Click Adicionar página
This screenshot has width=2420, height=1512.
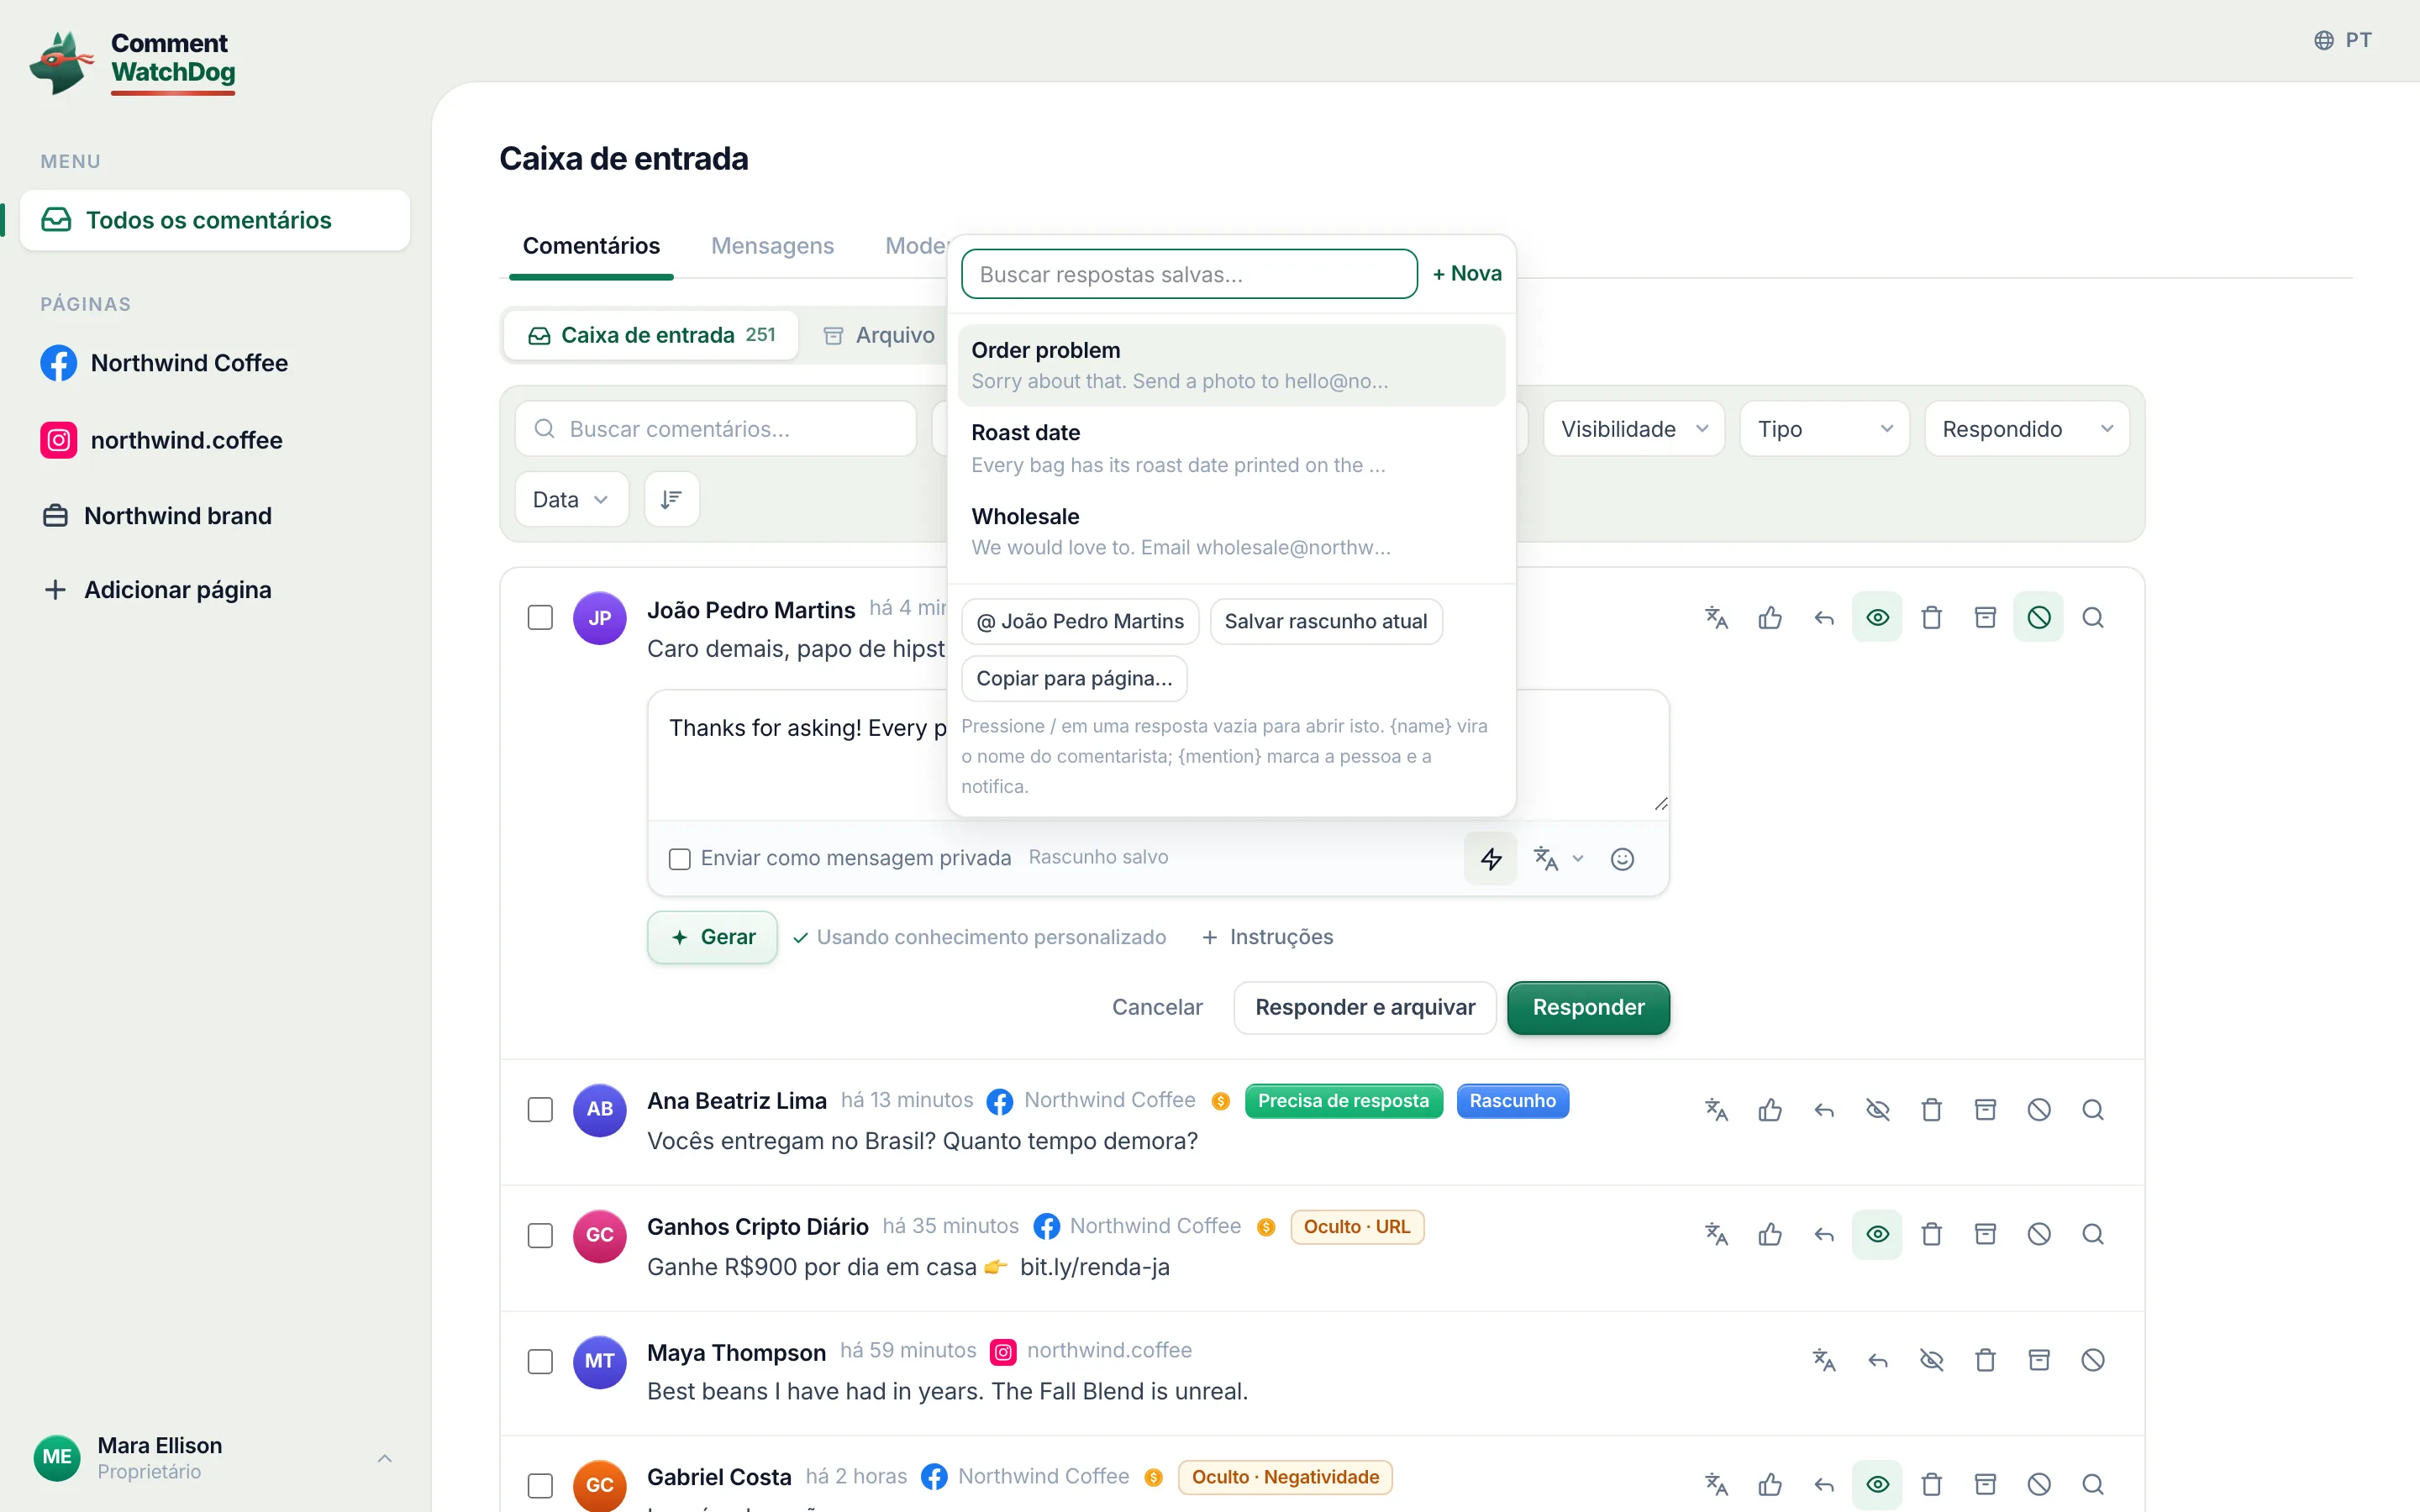click(156, 590)
